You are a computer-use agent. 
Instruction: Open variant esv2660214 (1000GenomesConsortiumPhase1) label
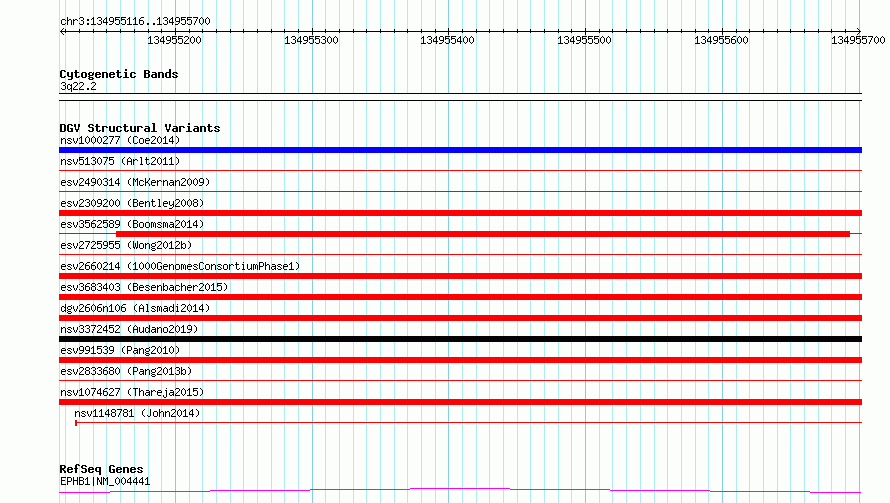pyautogui.click(x=180, y=266)
